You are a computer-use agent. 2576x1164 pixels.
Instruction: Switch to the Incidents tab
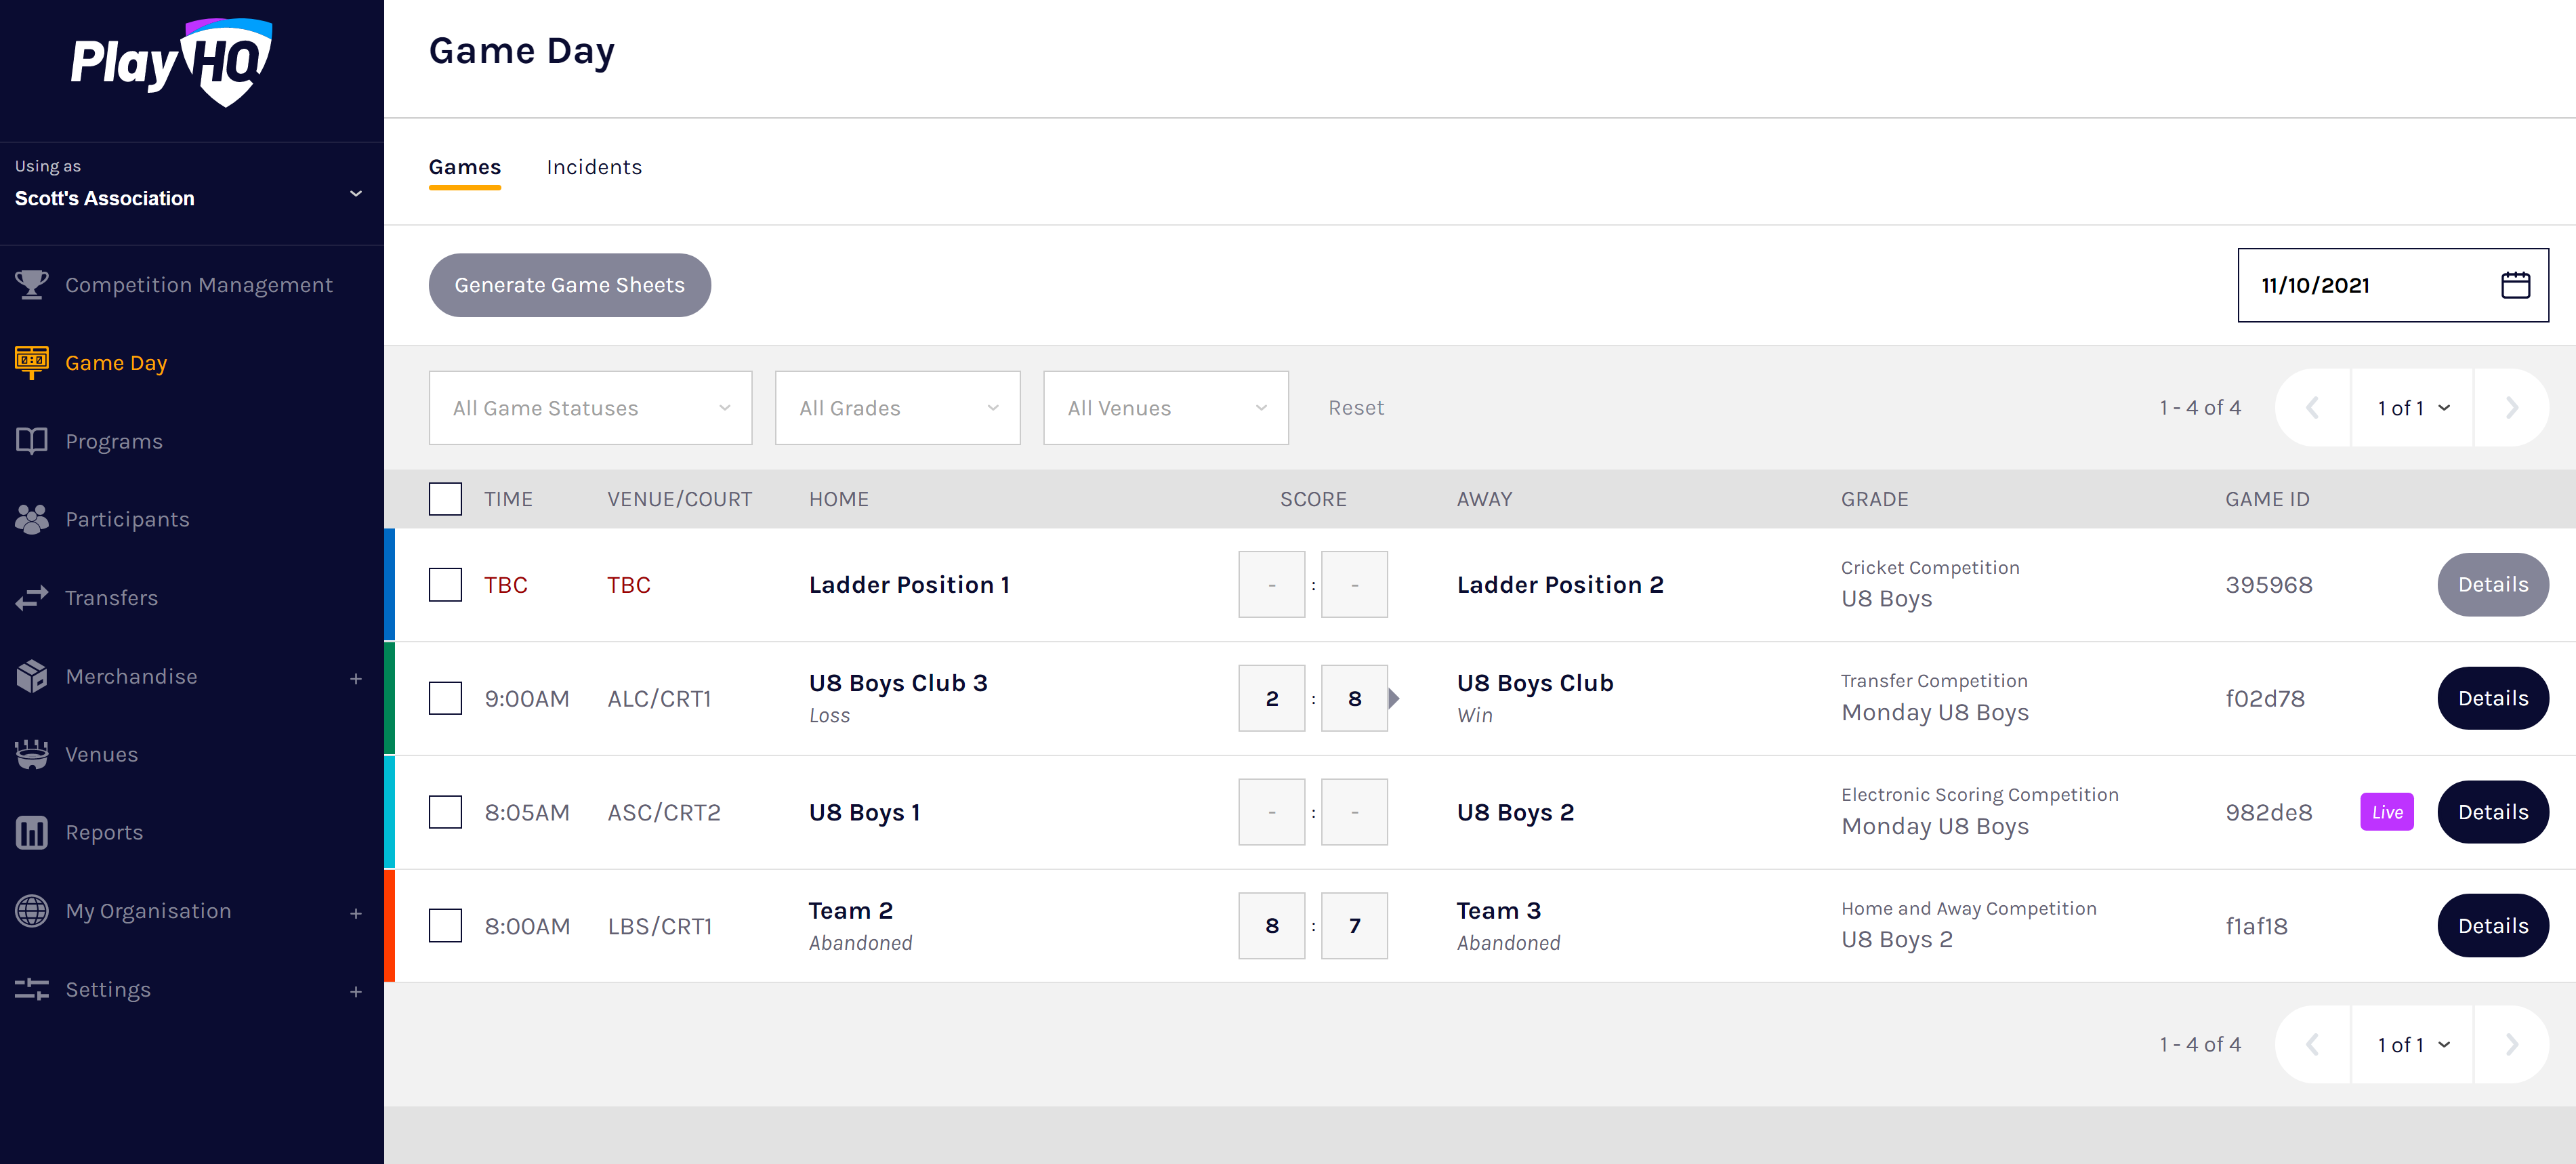coord(594,167)
